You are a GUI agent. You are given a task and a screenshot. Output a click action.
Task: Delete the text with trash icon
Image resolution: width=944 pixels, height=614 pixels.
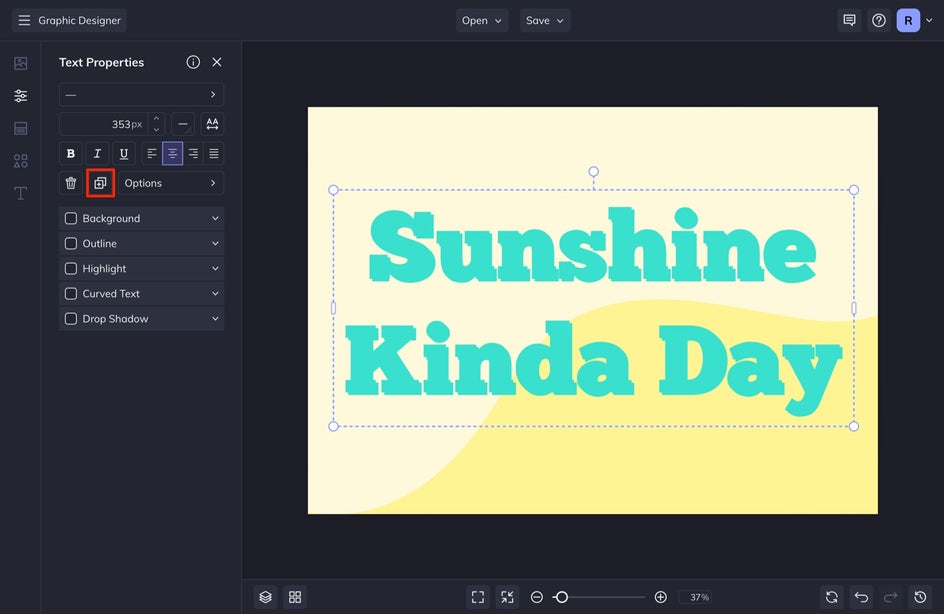[71, 183]
